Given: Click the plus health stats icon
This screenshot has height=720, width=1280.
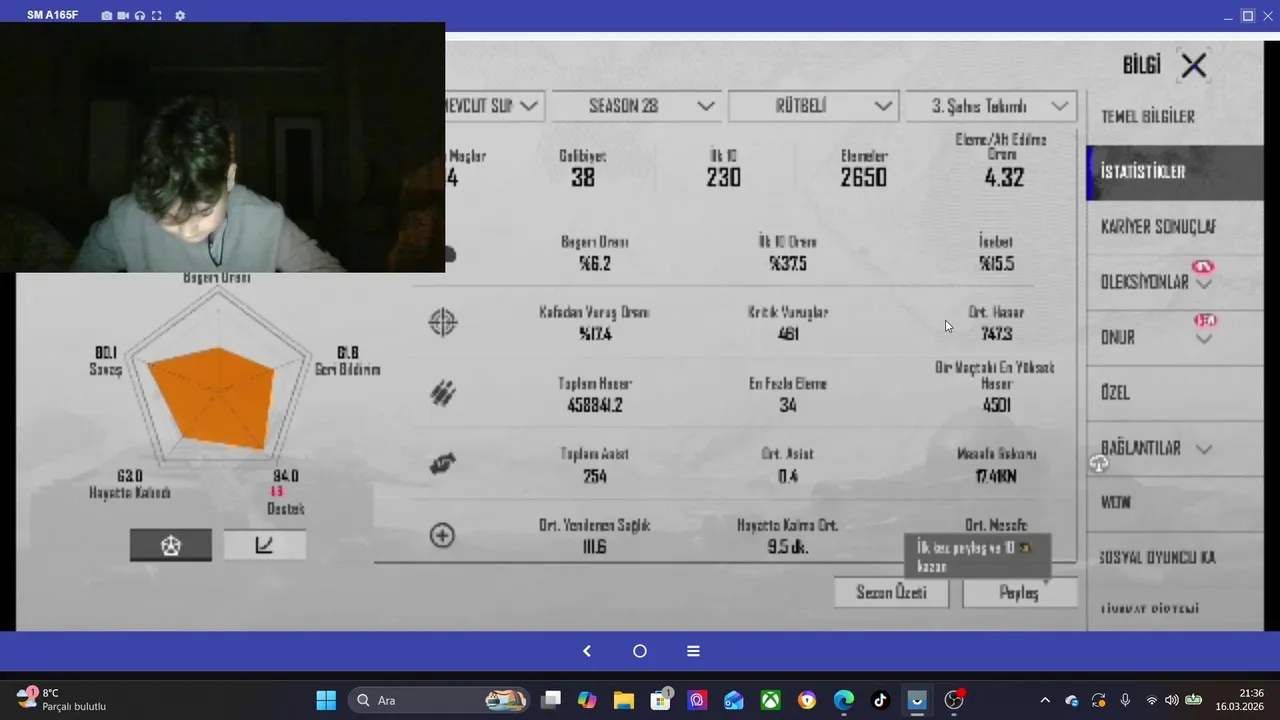Looking at the screenshot, I should 442,536.
